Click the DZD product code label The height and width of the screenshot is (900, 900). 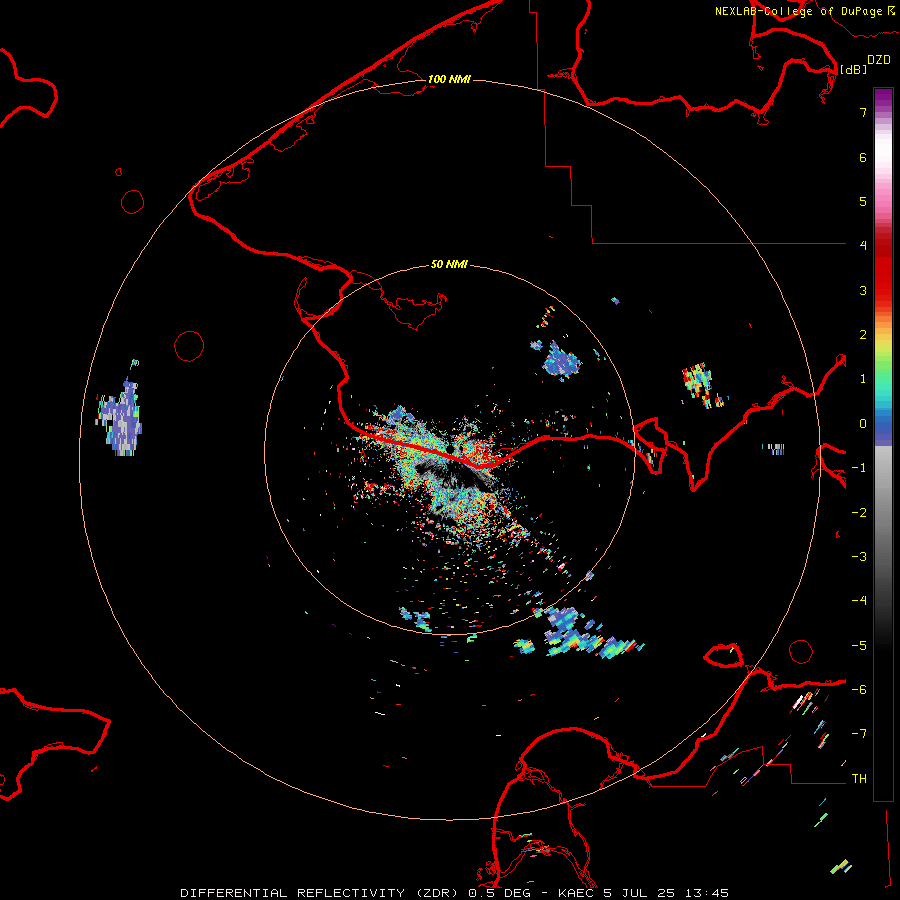(x=879, y=60)
